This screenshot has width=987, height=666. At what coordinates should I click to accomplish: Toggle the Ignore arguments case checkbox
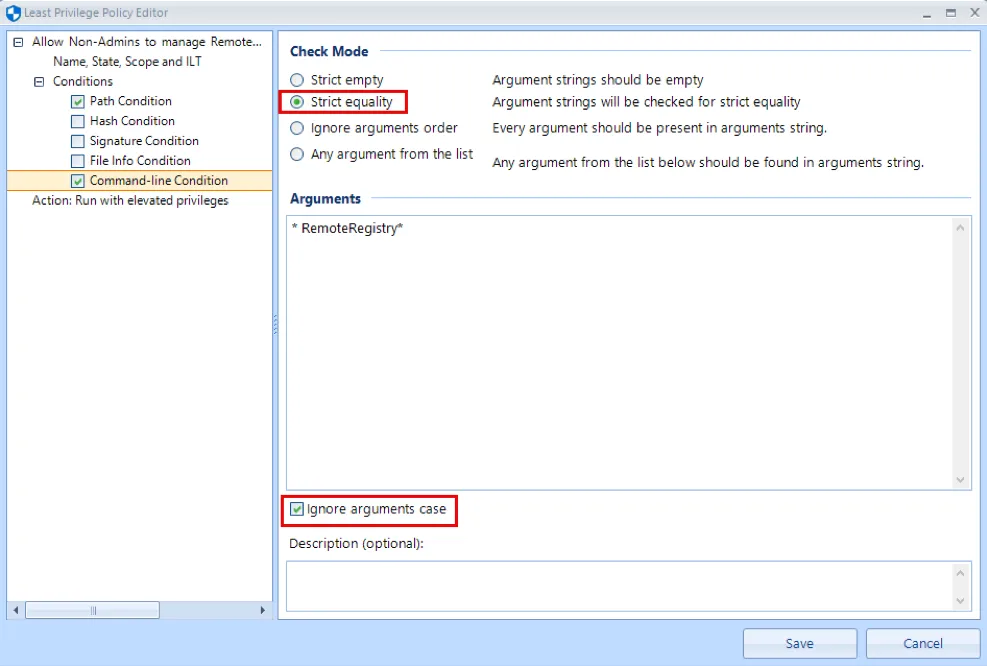click(297, 510)
